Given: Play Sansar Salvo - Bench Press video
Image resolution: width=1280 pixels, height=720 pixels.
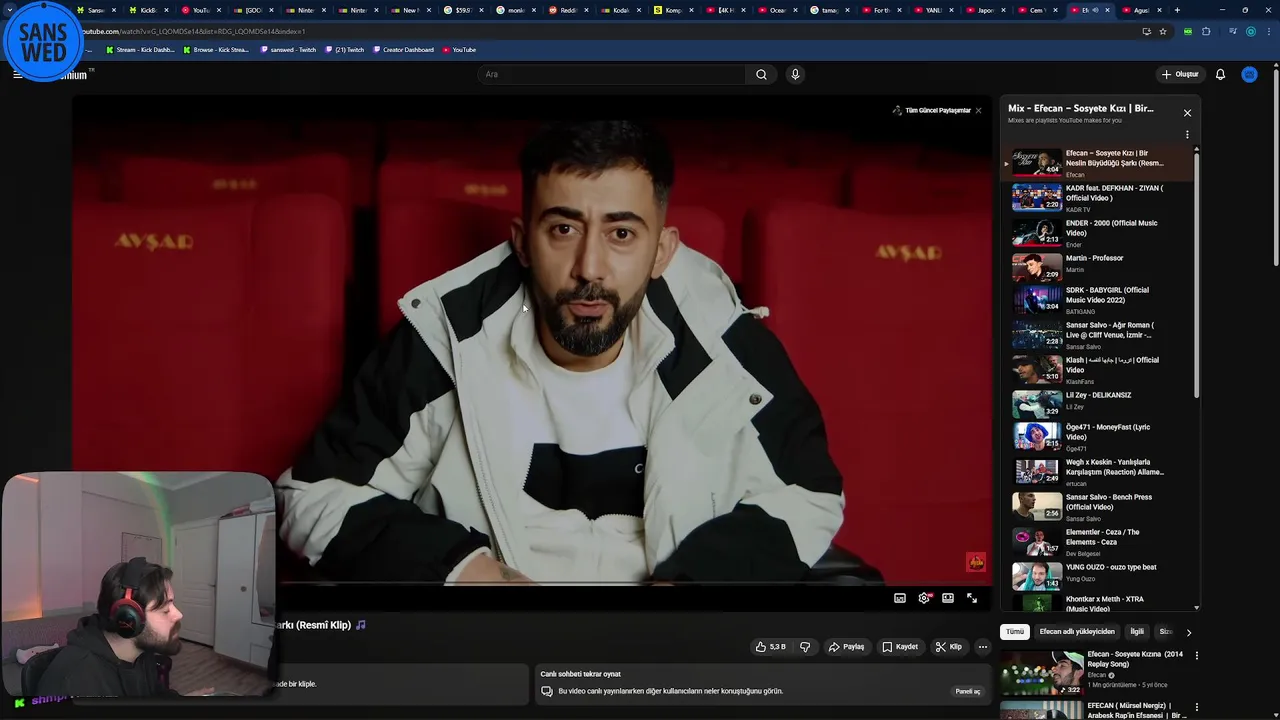Looking at the screenshot, I should coord(1097,507).
